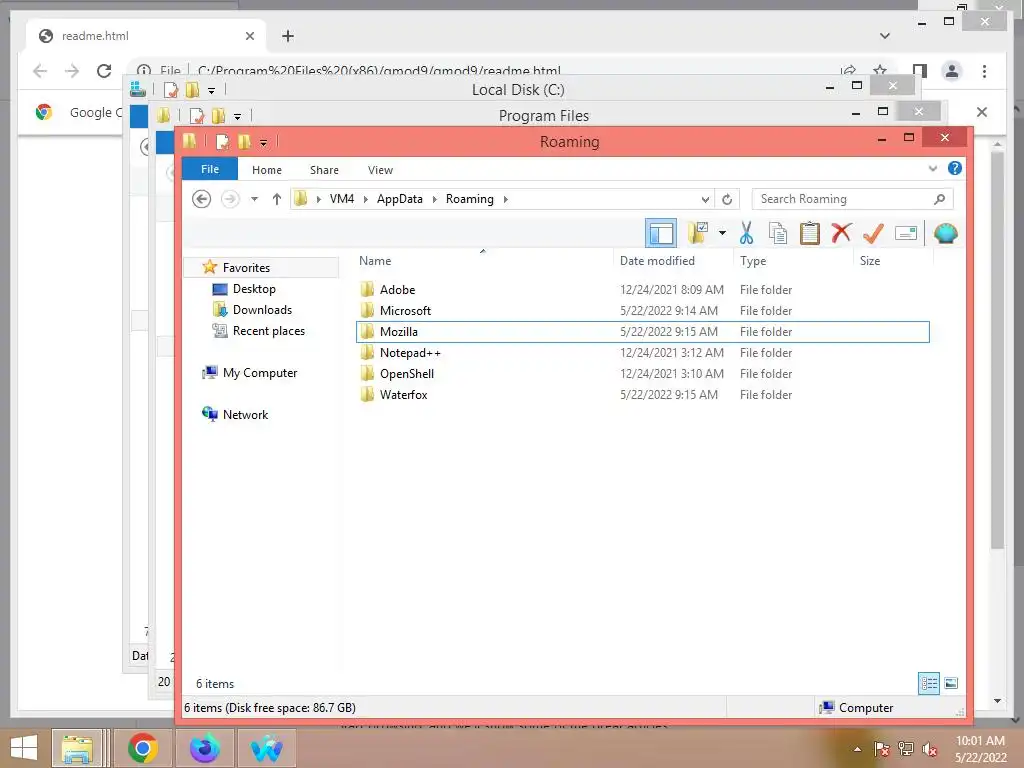Sort by the Size column header
Image resolution: width=1024 pixels, height=768 pixels.
(x=870, y=261)
